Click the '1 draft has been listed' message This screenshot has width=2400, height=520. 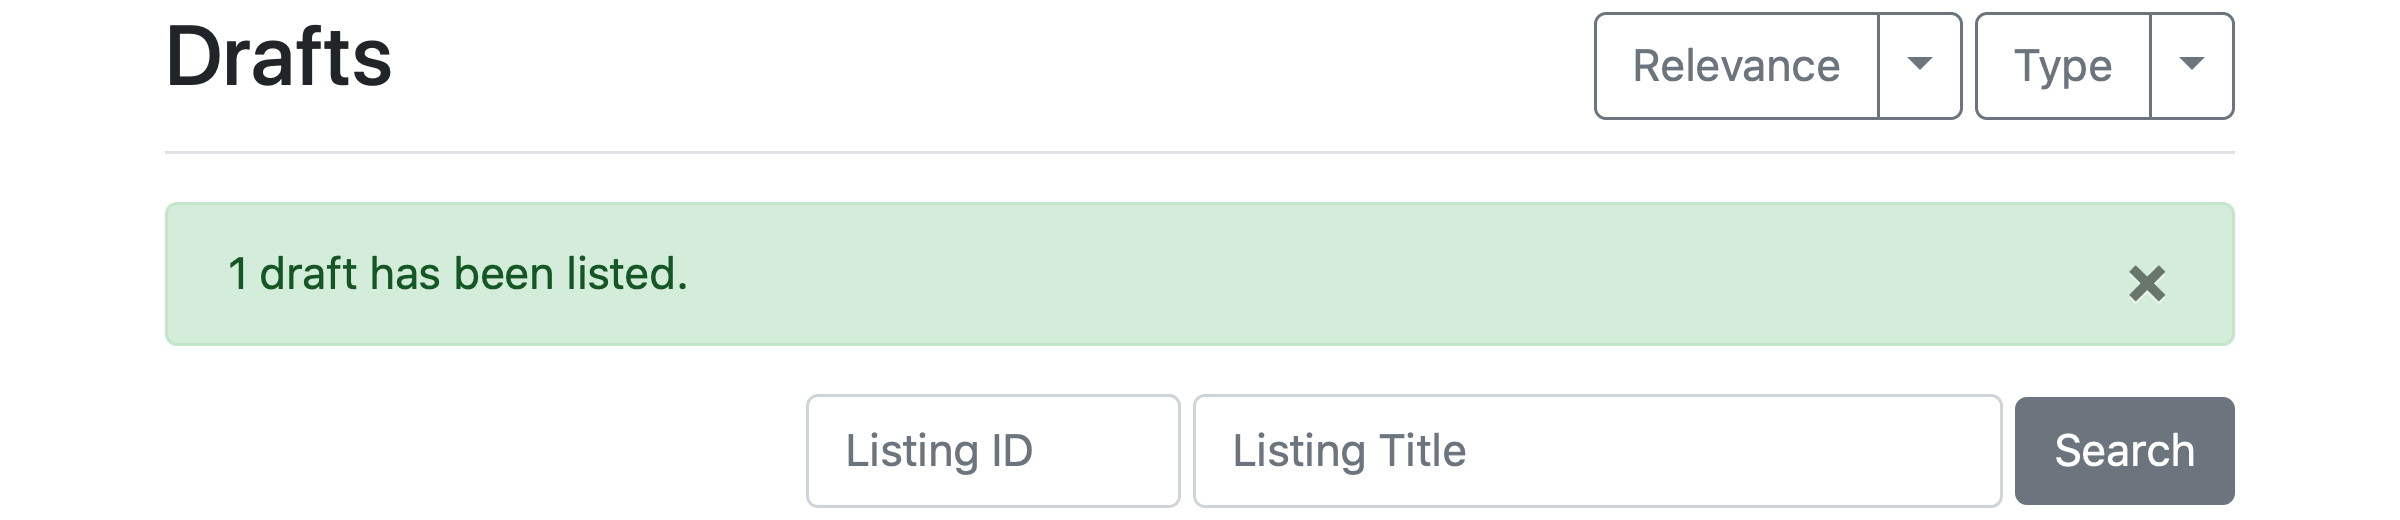(458, 274)
